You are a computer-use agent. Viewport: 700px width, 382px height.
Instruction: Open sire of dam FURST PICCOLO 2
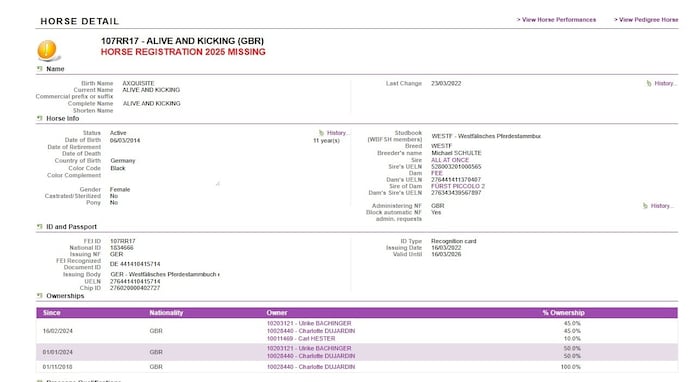[x=458, y=186]
